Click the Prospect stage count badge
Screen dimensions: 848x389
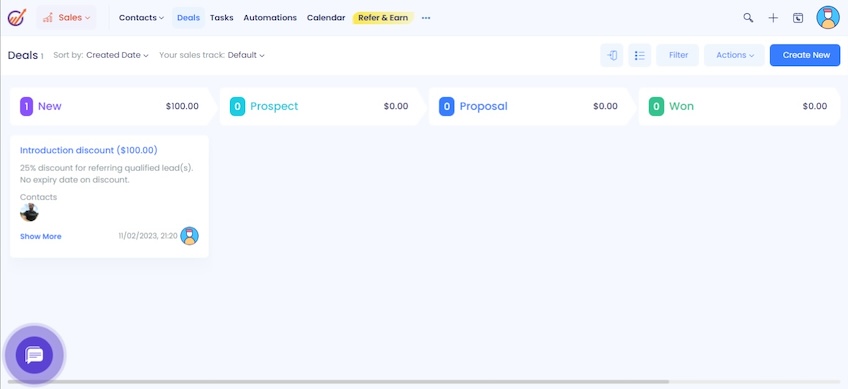coord(237,106)
